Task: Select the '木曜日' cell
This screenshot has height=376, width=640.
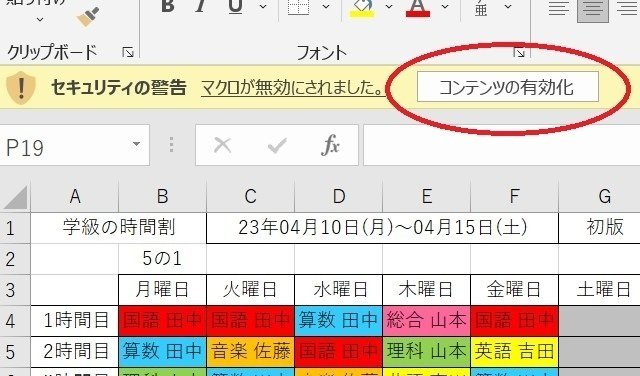Action: (427, 290)
